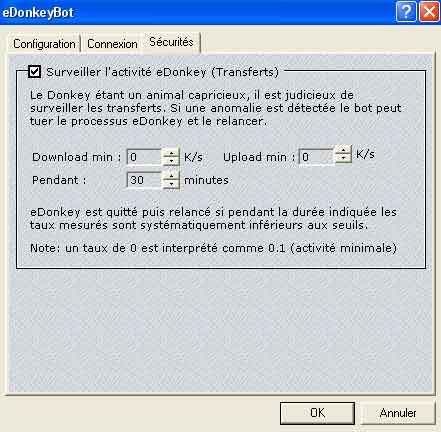The image size is (441, 432).
Task: Click inside the Upload min value field
Action: pyautogui.click(x=316, y=157)
